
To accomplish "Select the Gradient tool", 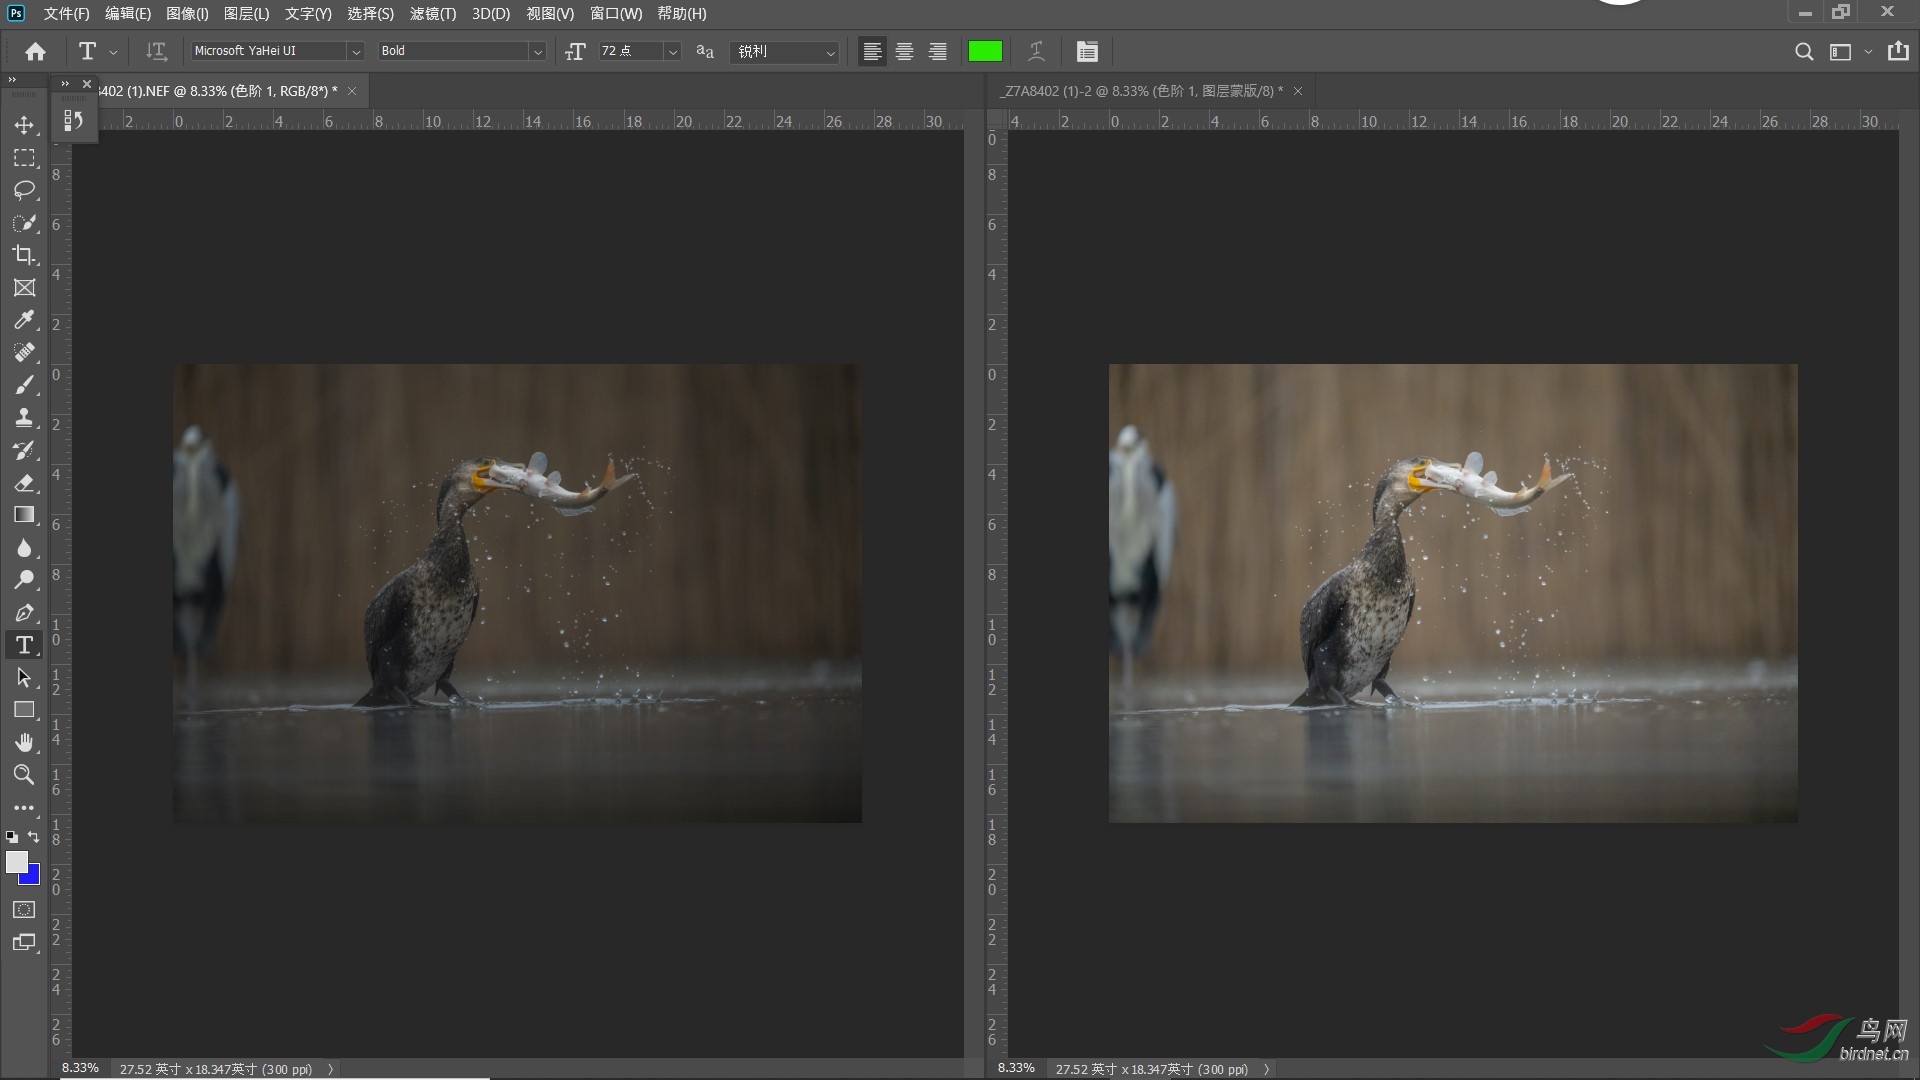I will coord(24,515).
